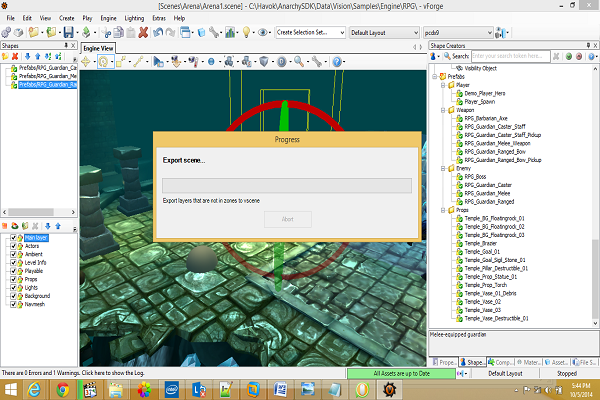Click the Export scene green arrow icon
The image size is (600, 400).
[x=86, y=33]
